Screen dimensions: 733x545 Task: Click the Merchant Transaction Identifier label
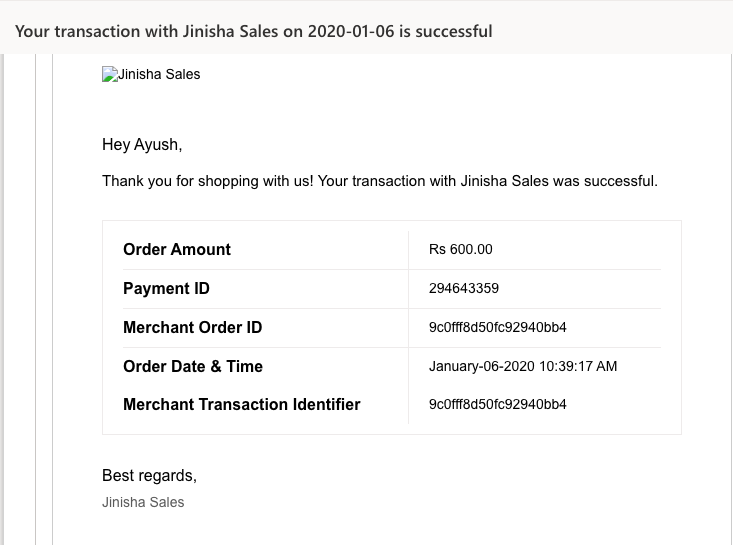(242, 404)
